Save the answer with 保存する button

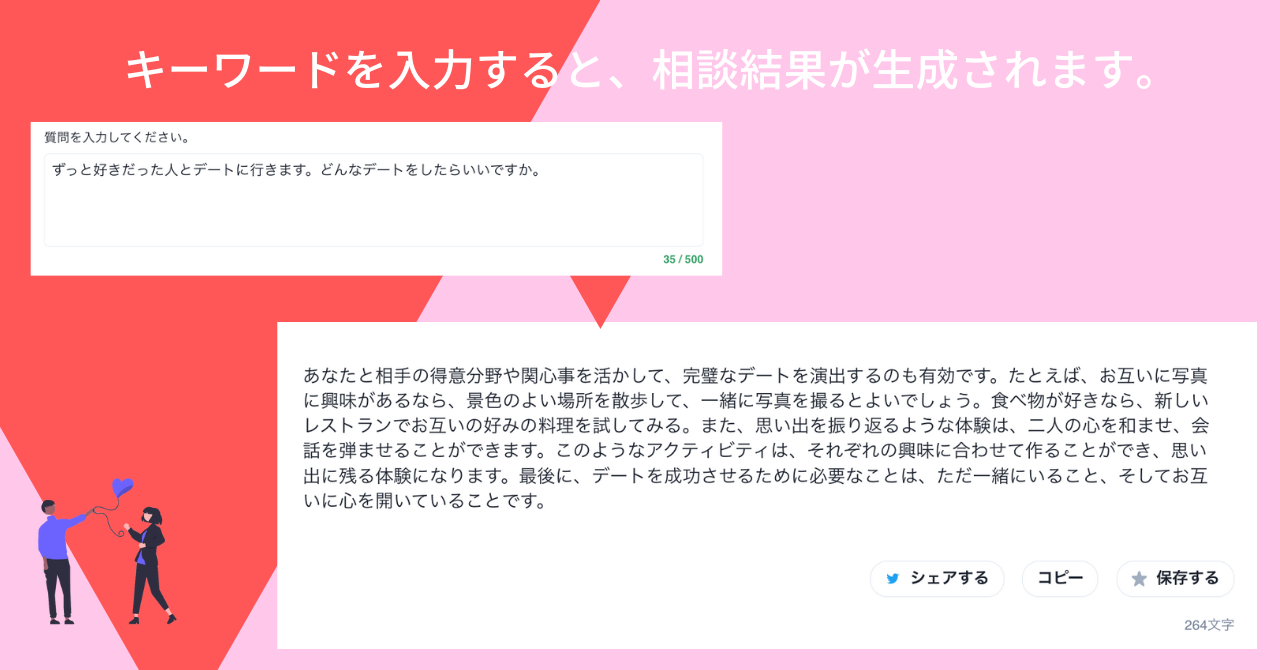(x=1175, y=579)
